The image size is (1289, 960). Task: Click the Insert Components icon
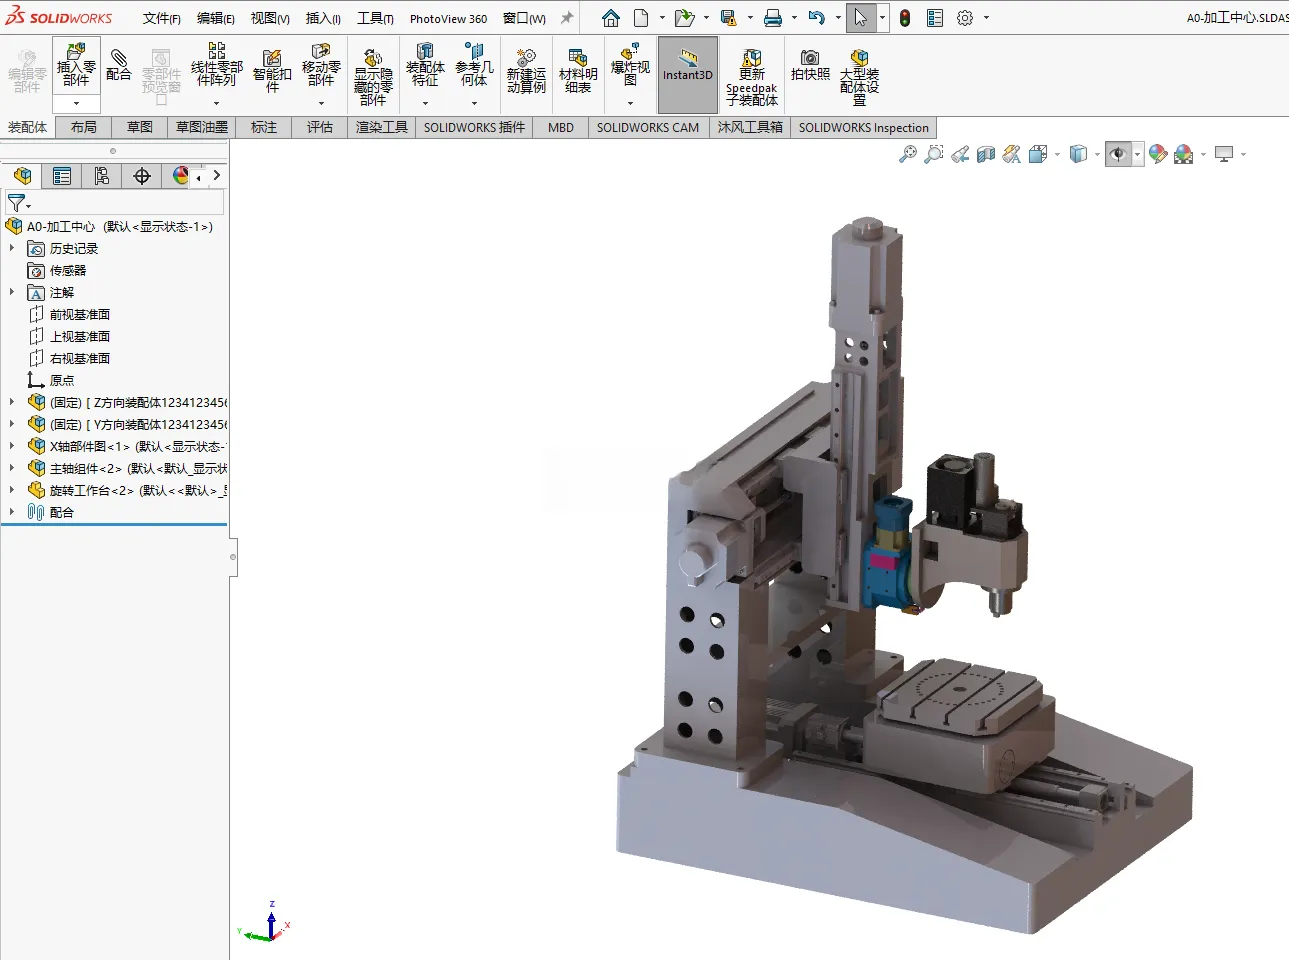76,66
